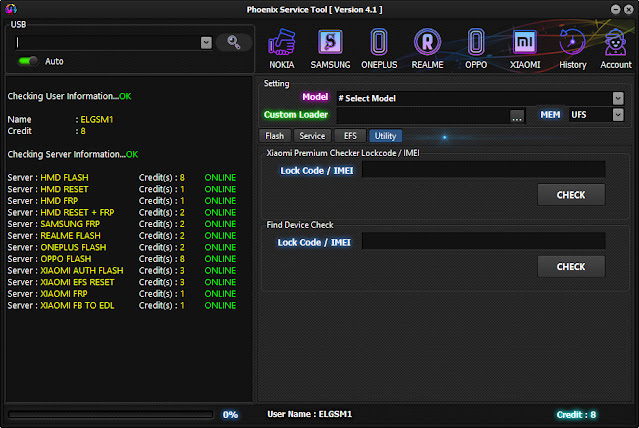Focus the Xiaomi Premium Checker IMEI field
This screenshot has height=428, width=639.
pyautogui.click(x=483, y=170)
